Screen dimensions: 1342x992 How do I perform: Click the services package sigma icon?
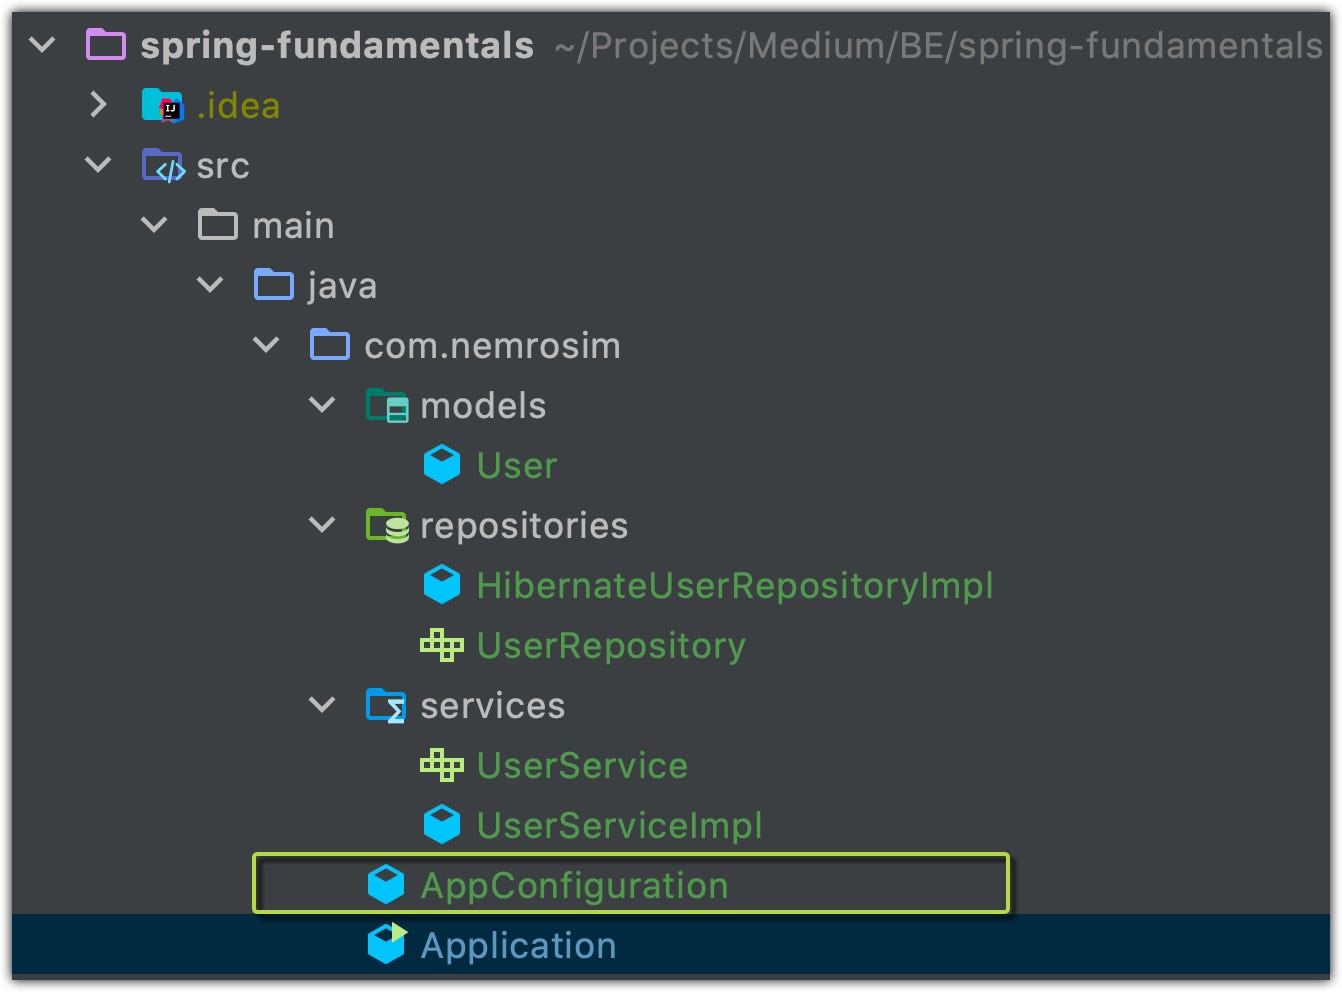(386, 706)
